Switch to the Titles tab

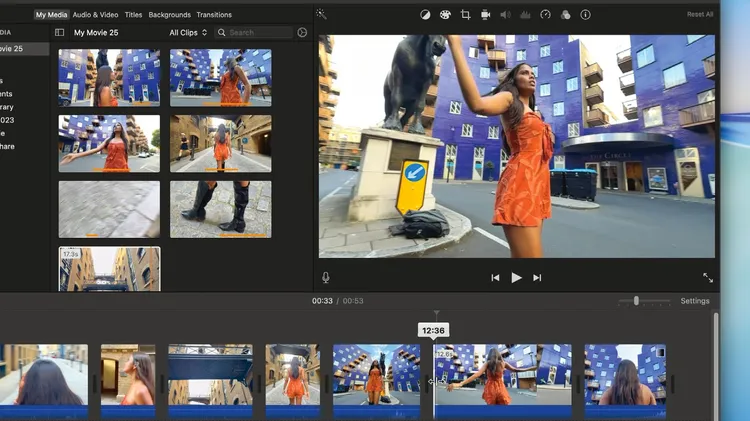click(133, 15)
